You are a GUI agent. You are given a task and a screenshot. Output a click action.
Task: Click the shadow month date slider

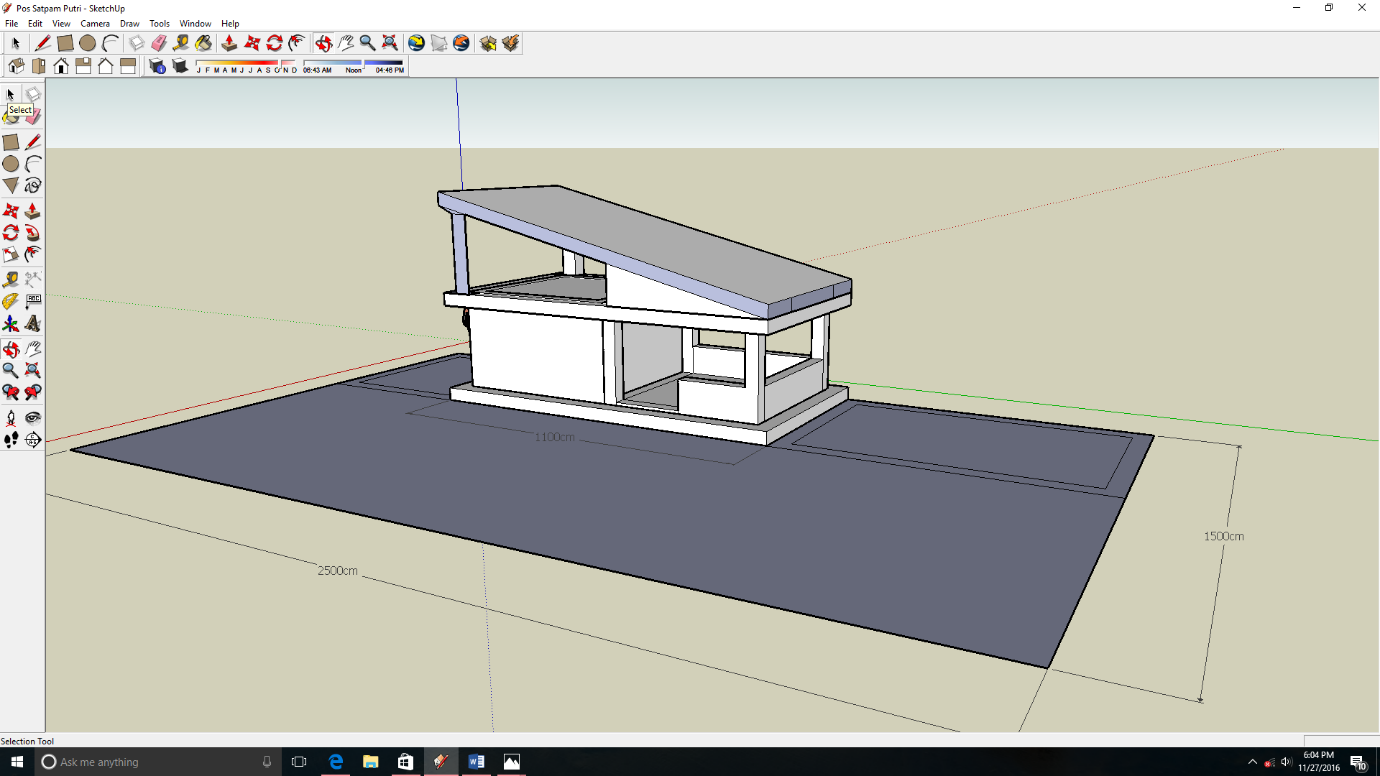click(x=246, y=63)
